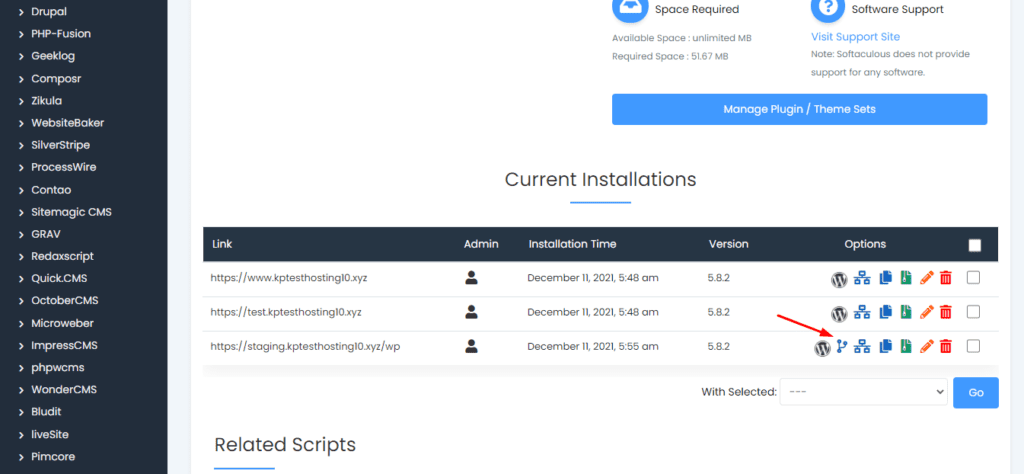1024x474 pixels.
Task: Click the Space Required icon
Action: coord(628,8)
